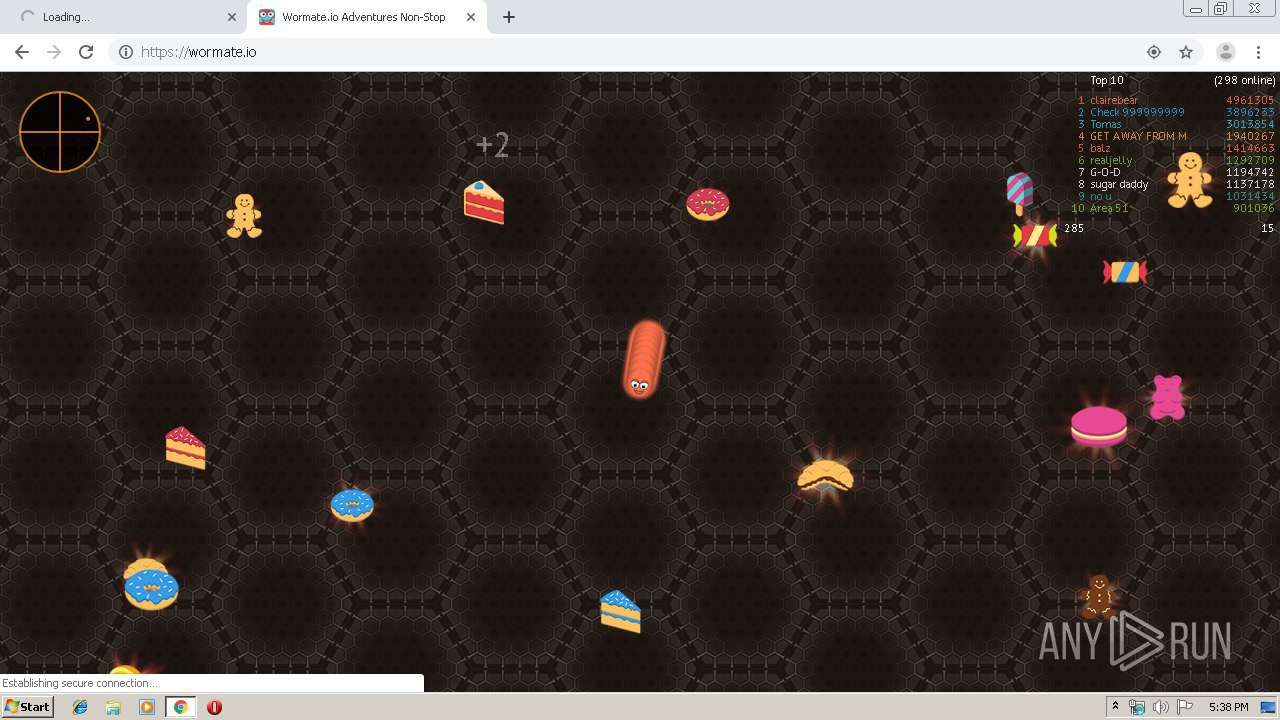Image resolution: width=1280 pixels, height=720 pixels.
Task: Close the Wormate.io tab
Action: coord(470,17)
